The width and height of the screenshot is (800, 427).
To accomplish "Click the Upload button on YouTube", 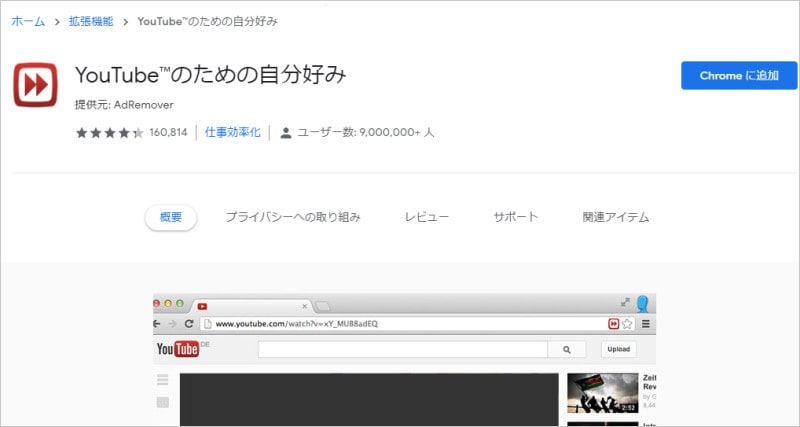I will coord(619,349).
